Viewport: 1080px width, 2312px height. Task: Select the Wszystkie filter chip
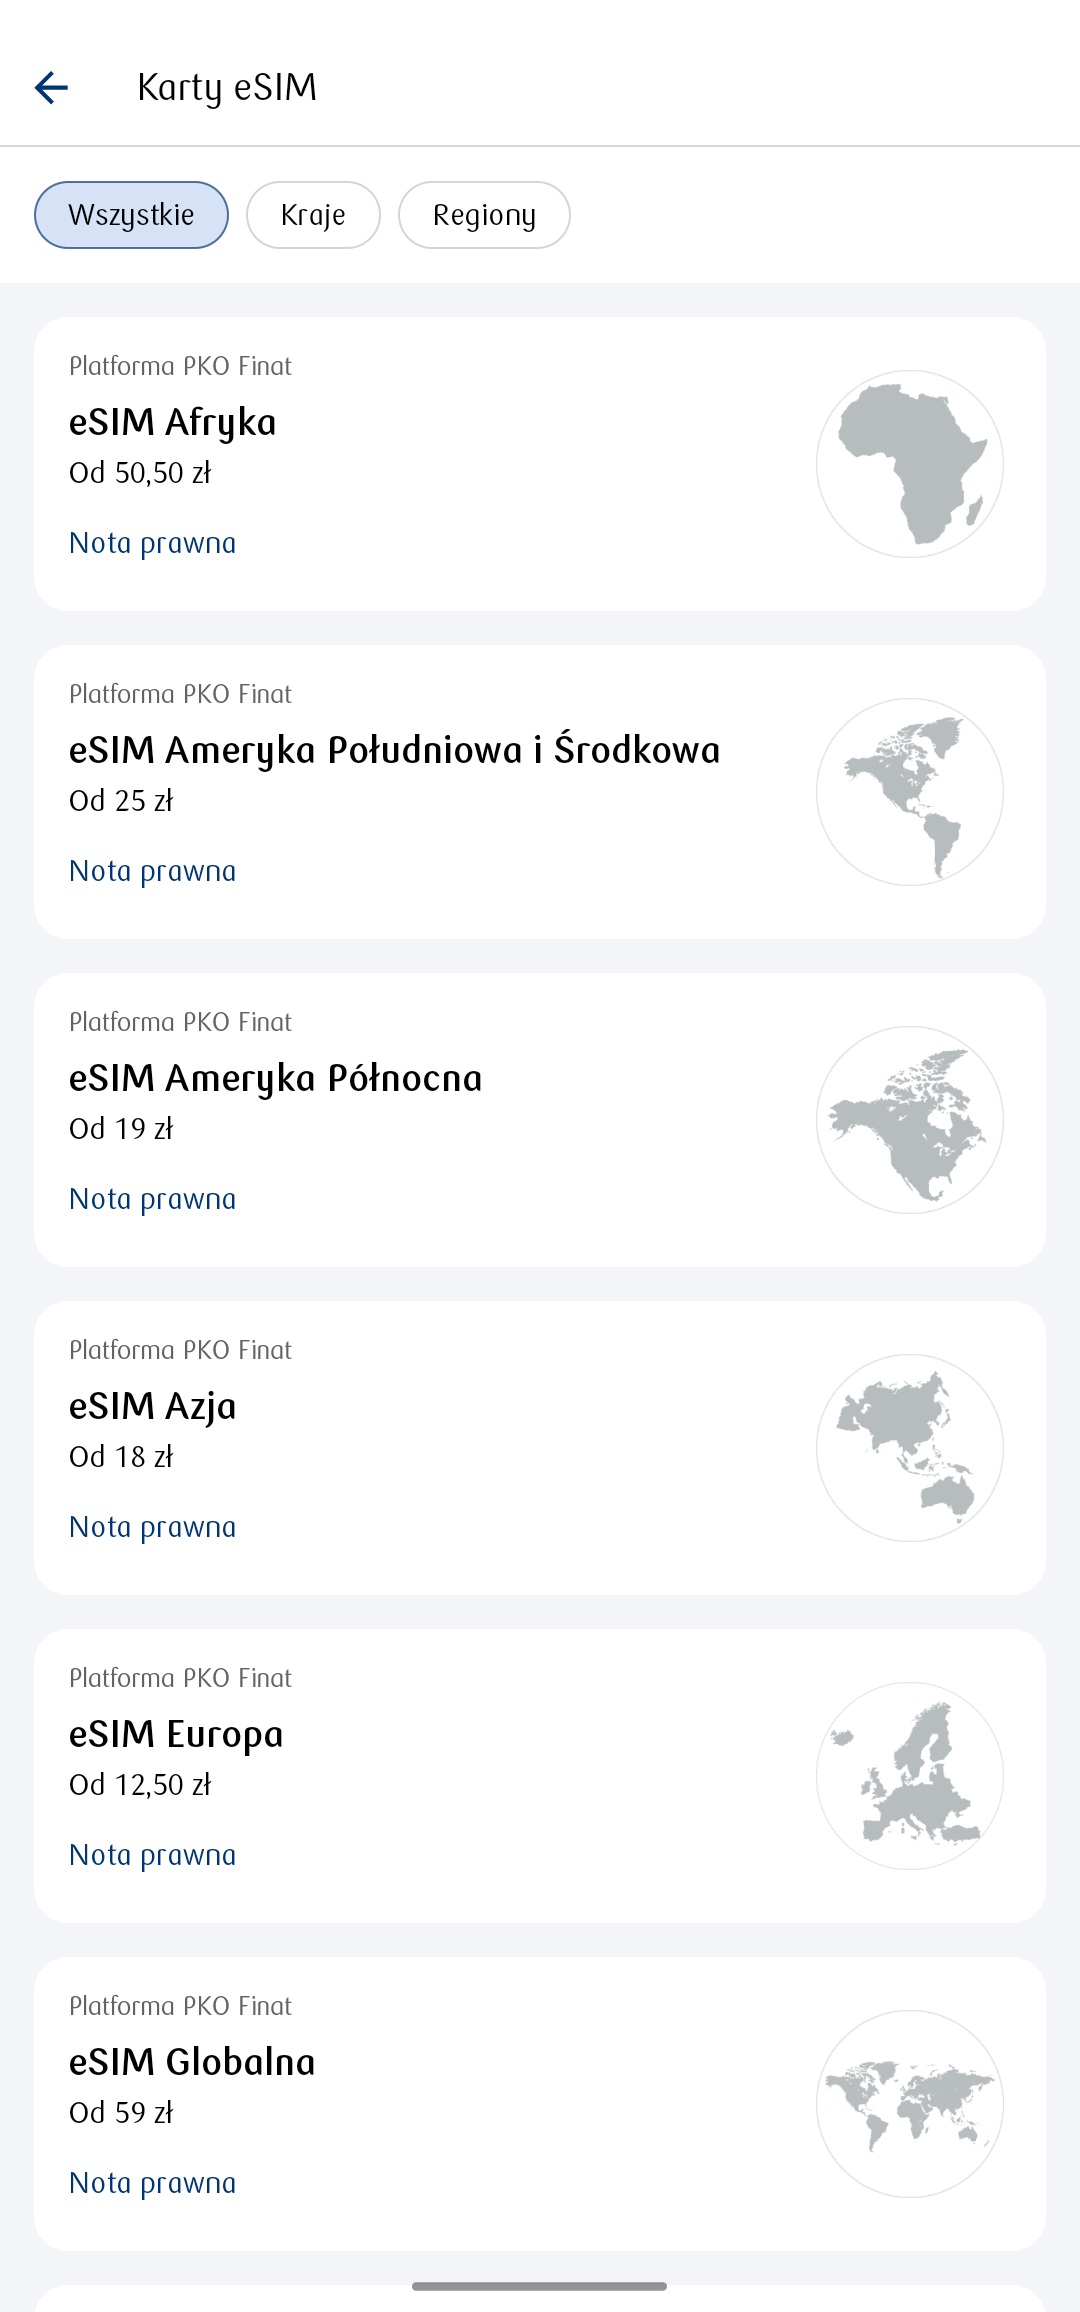point(131,215)
